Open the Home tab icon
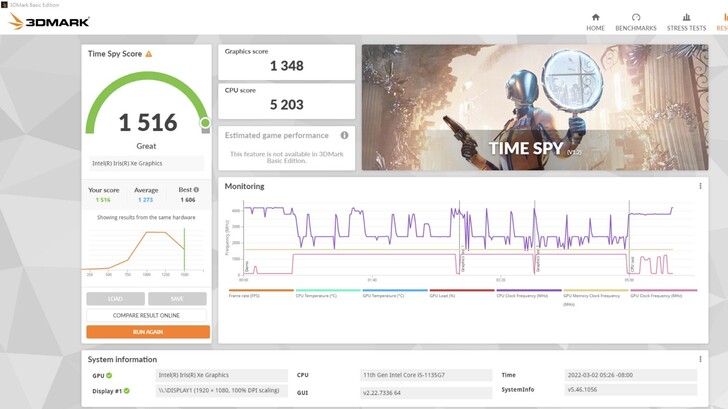 pos(595,17)
